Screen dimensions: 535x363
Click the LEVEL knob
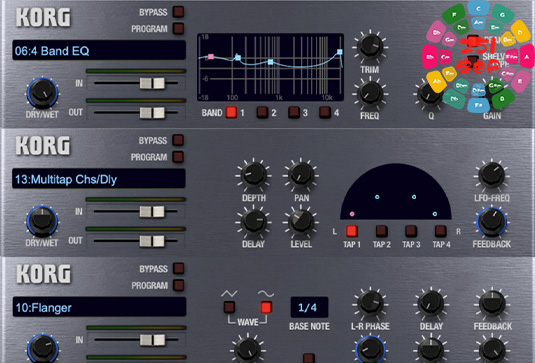(x=301, y=222)
